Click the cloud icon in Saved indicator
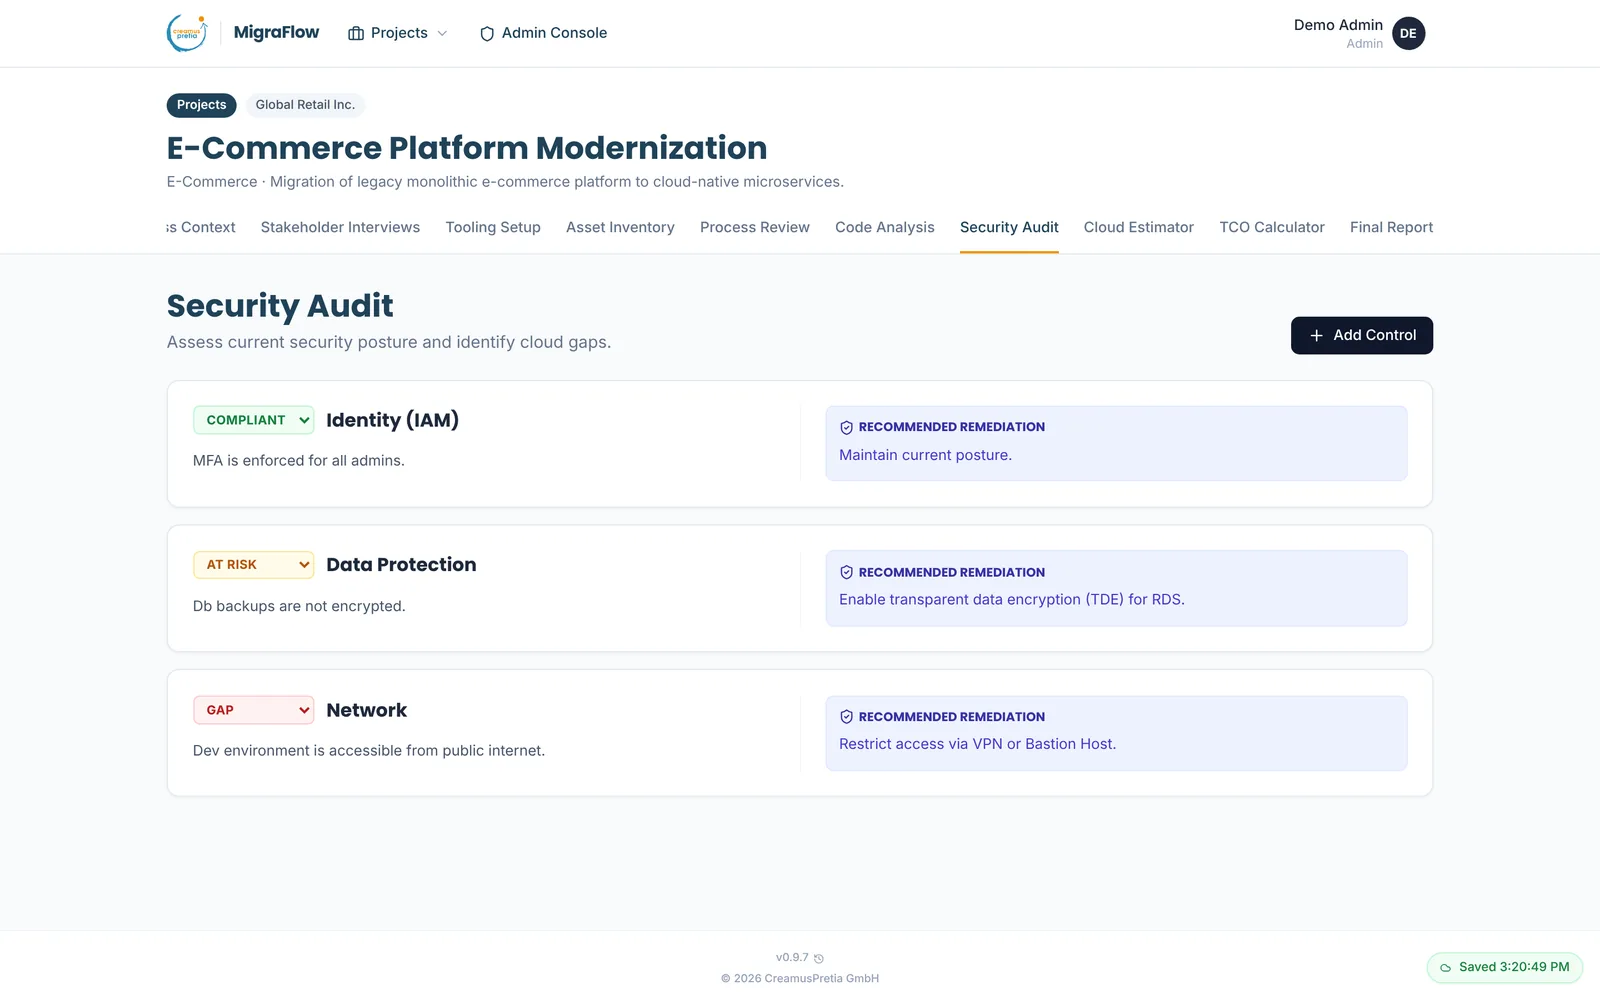This screenshot has width=1600, height=1000. pos(1445,968)
